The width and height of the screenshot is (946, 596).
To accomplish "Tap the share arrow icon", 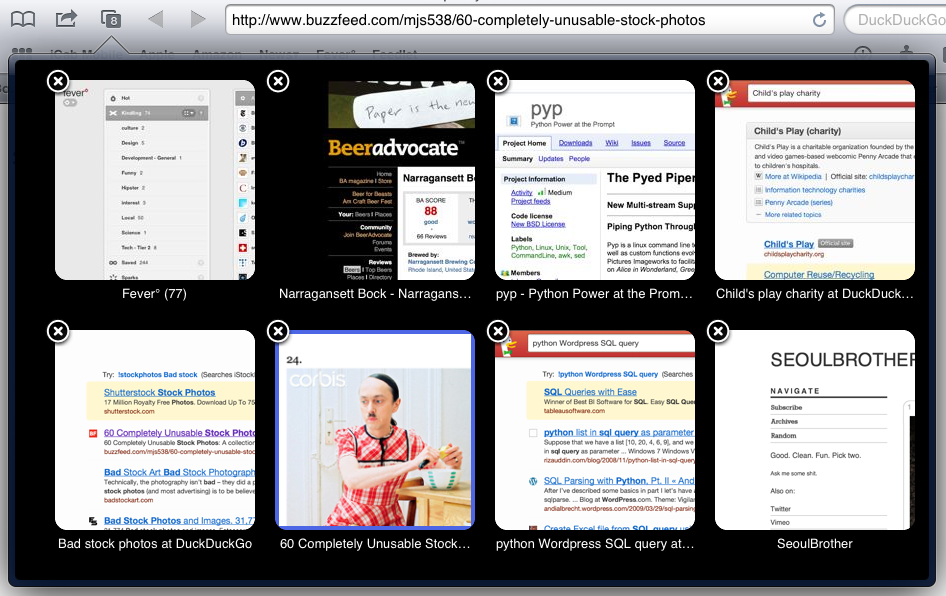I will tap(66, 19).
